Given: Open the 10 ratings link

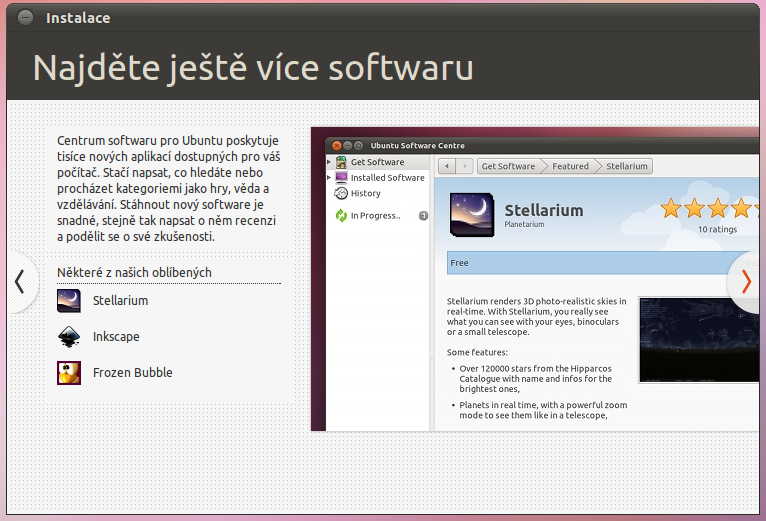Looking at the screenshot, I should pos(717,230).
